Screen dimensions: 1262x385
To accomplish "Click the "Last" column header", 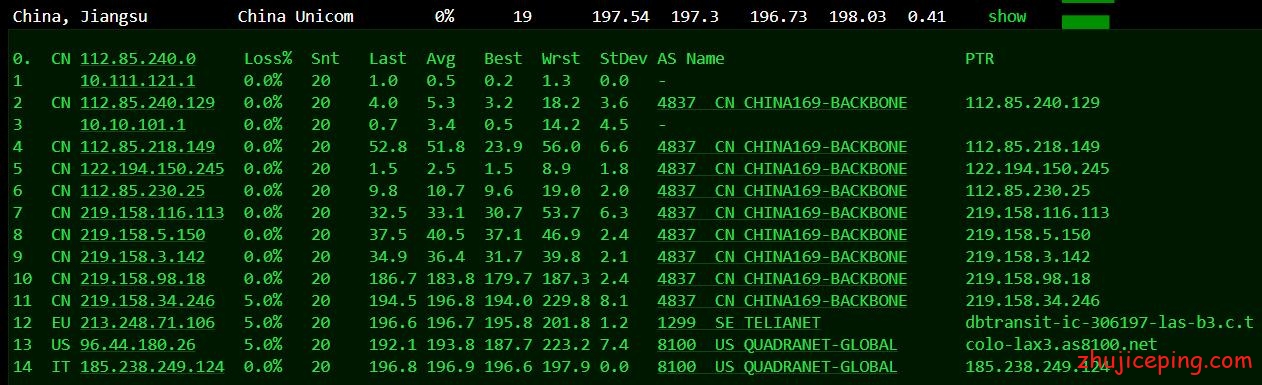I will [388, 59].
